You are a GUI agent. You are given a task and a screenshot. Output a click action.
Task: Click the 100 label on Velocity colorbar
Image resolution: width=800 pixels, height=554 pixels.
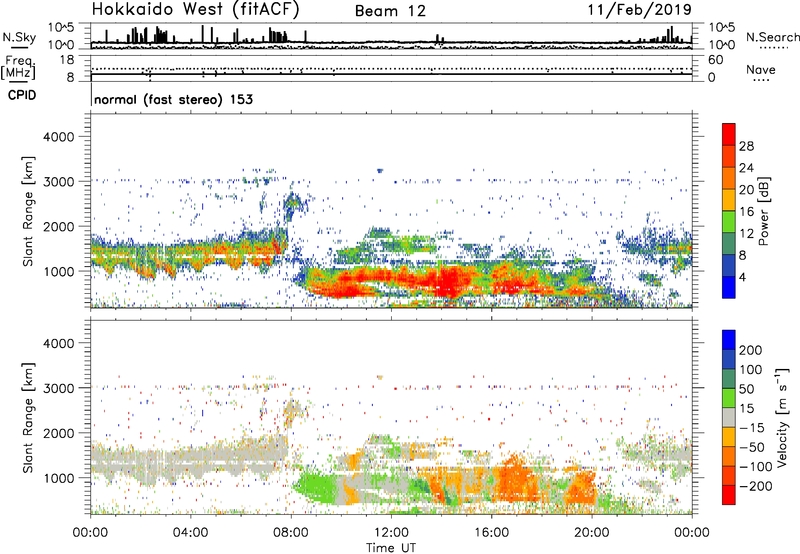[750, 370]
